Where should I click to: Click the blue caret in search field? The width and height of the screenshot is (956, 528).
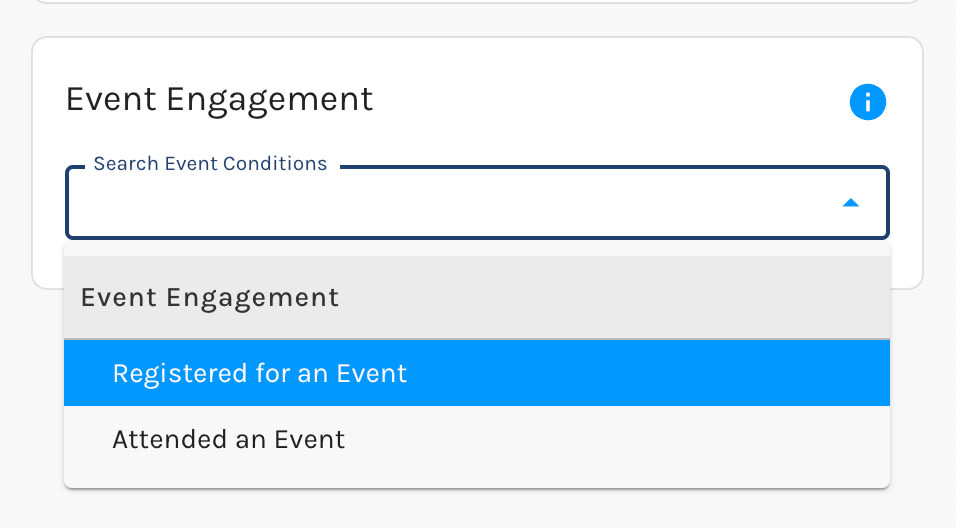coord(850,203)
